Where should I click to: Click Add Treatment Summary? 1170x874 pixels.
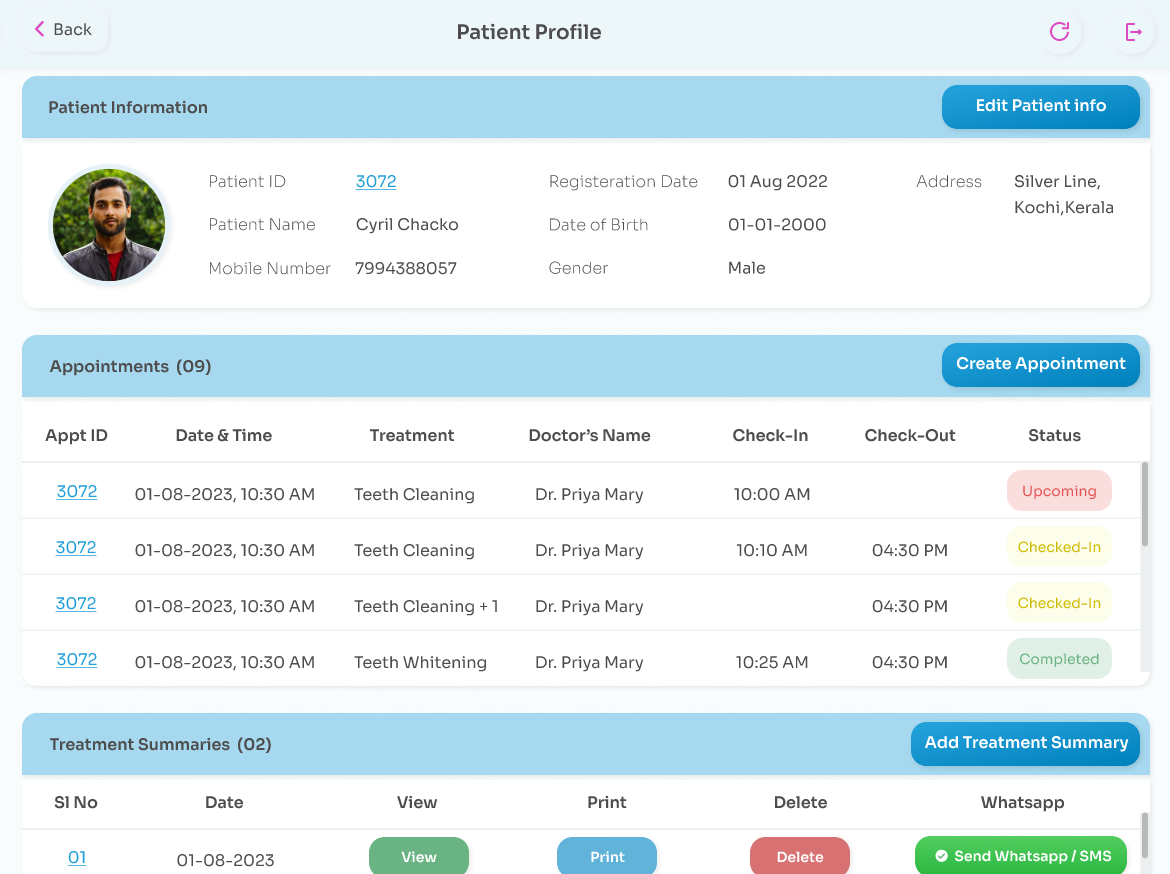pos(1024,743)
